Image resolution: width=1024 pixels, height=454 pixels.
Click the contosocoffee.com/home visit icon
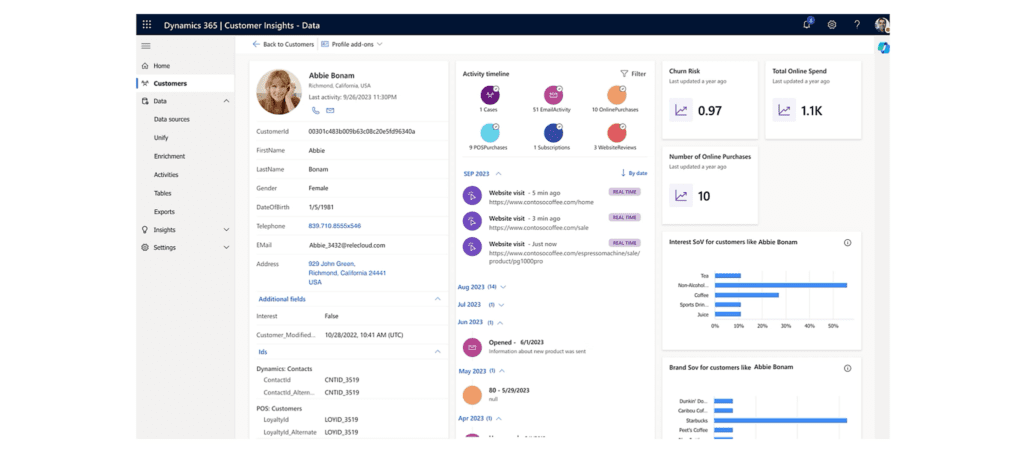click(x=472, y=195)
